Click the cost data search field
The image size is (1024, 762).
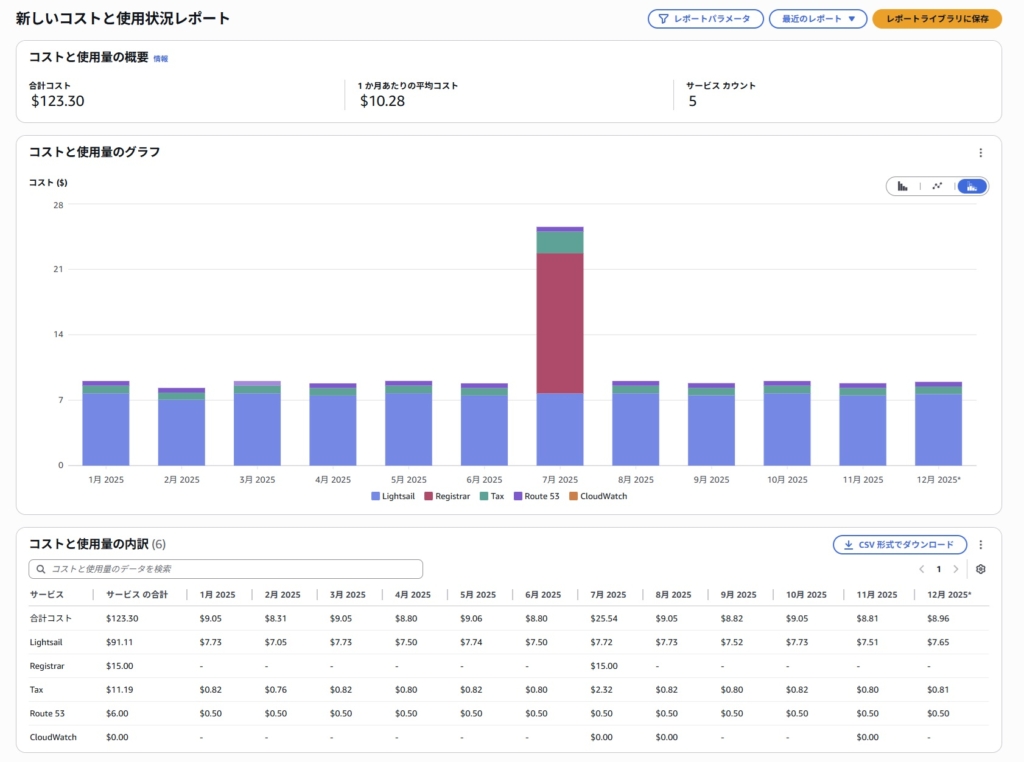[226, 569]
